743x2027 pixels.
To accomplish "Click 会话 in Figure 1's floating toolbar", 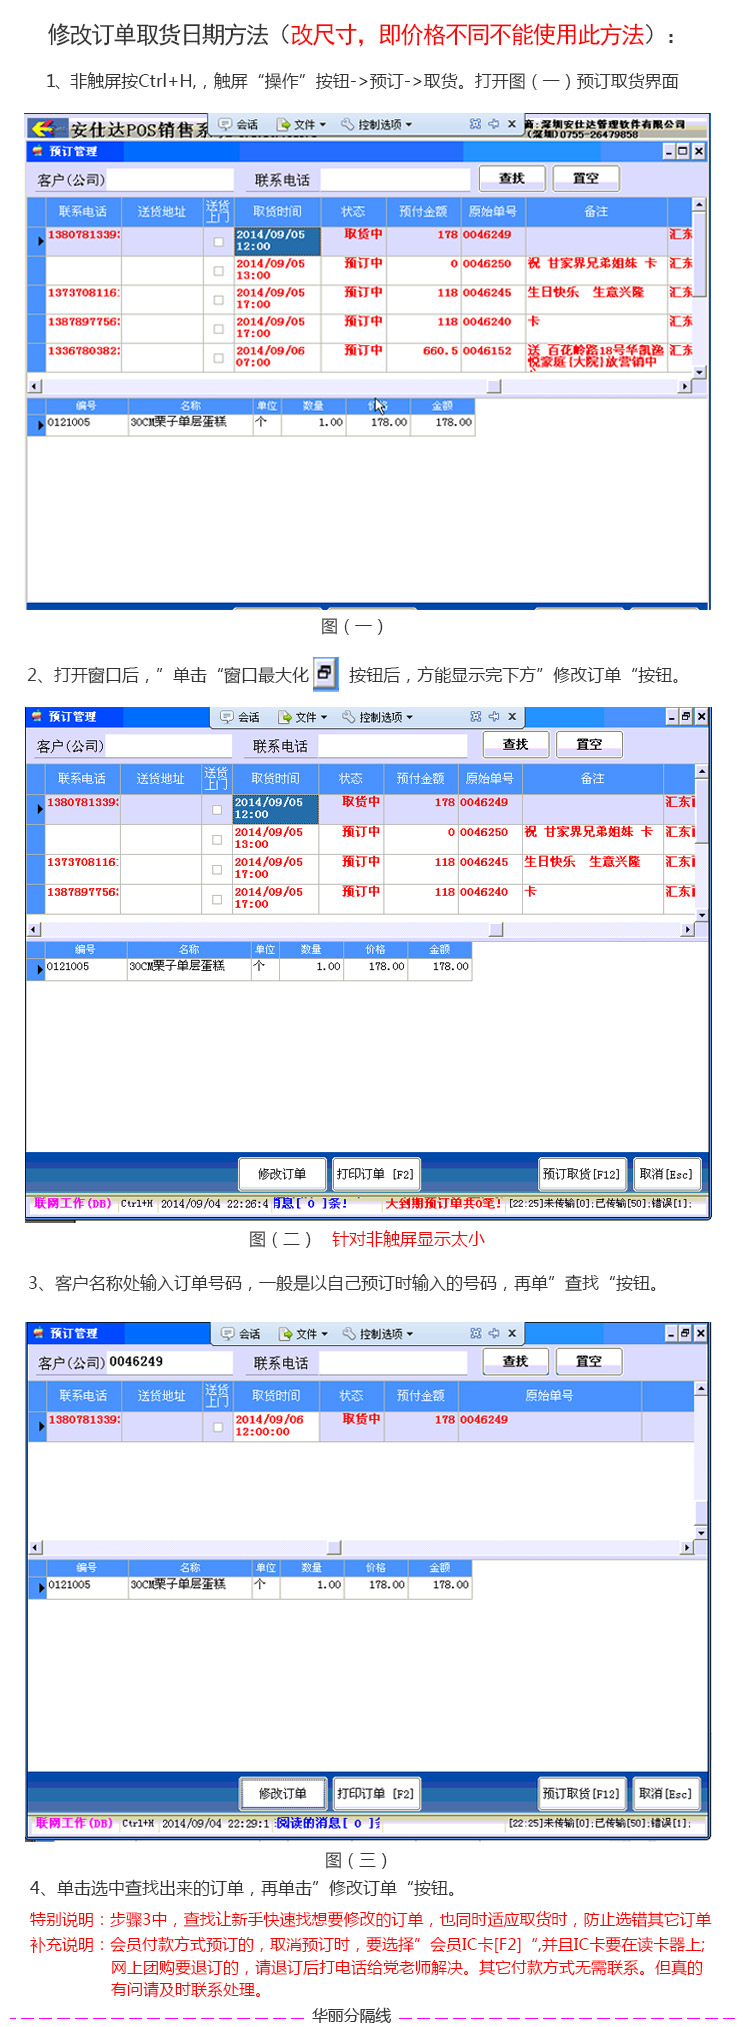I will pyautogui.click(x=238, y=125).
